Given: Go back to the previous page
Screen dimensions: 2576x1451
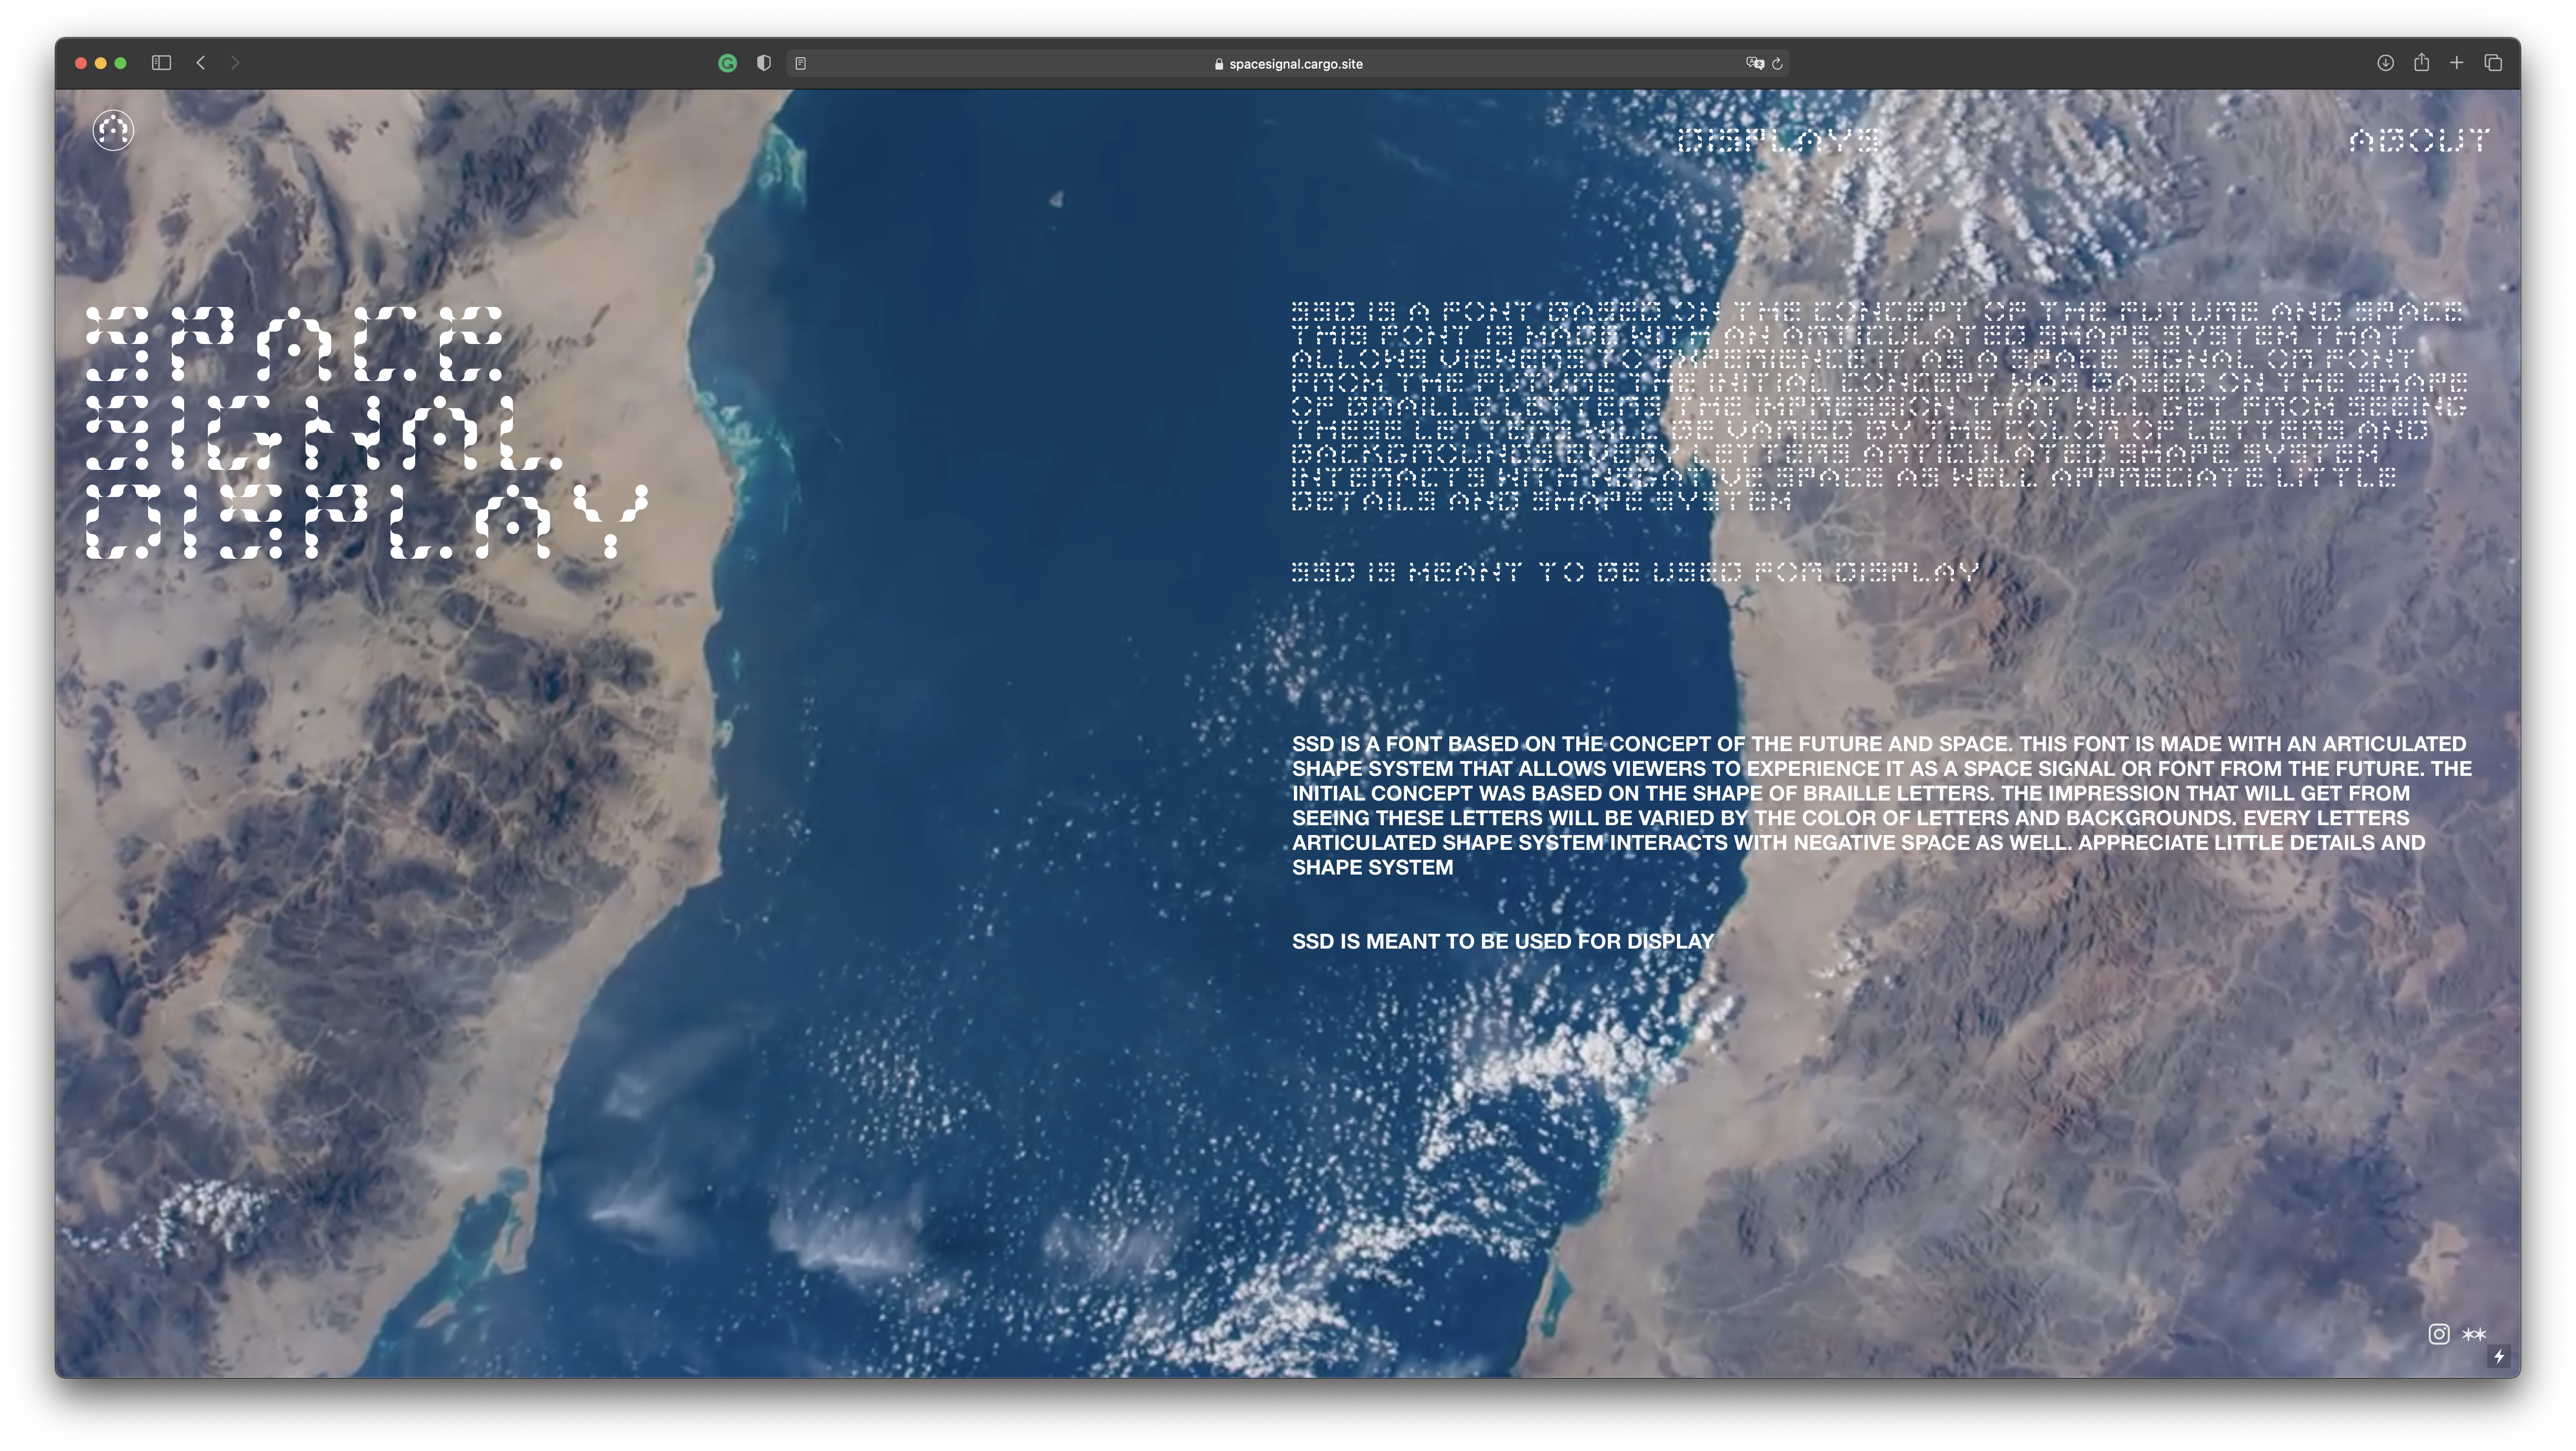Looking at the screenshot, I should point(201,63).
